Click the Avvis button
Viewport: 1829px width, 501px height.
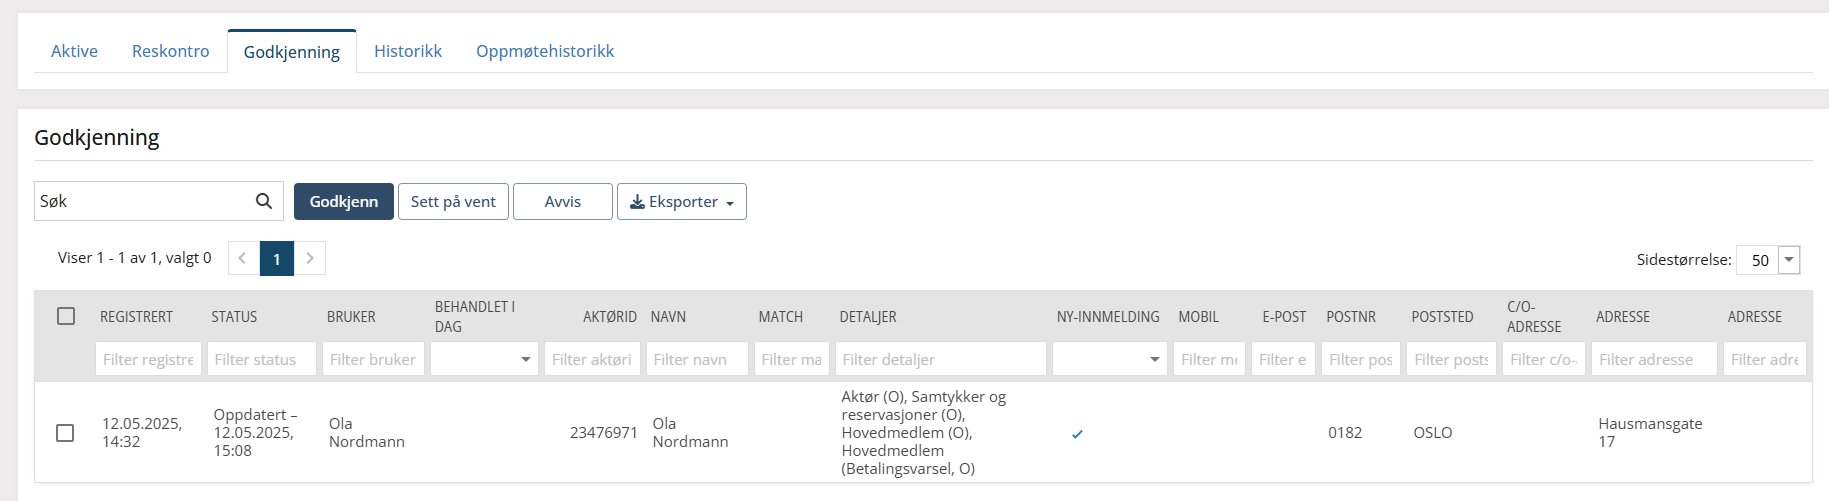click(x=563, y=201)
